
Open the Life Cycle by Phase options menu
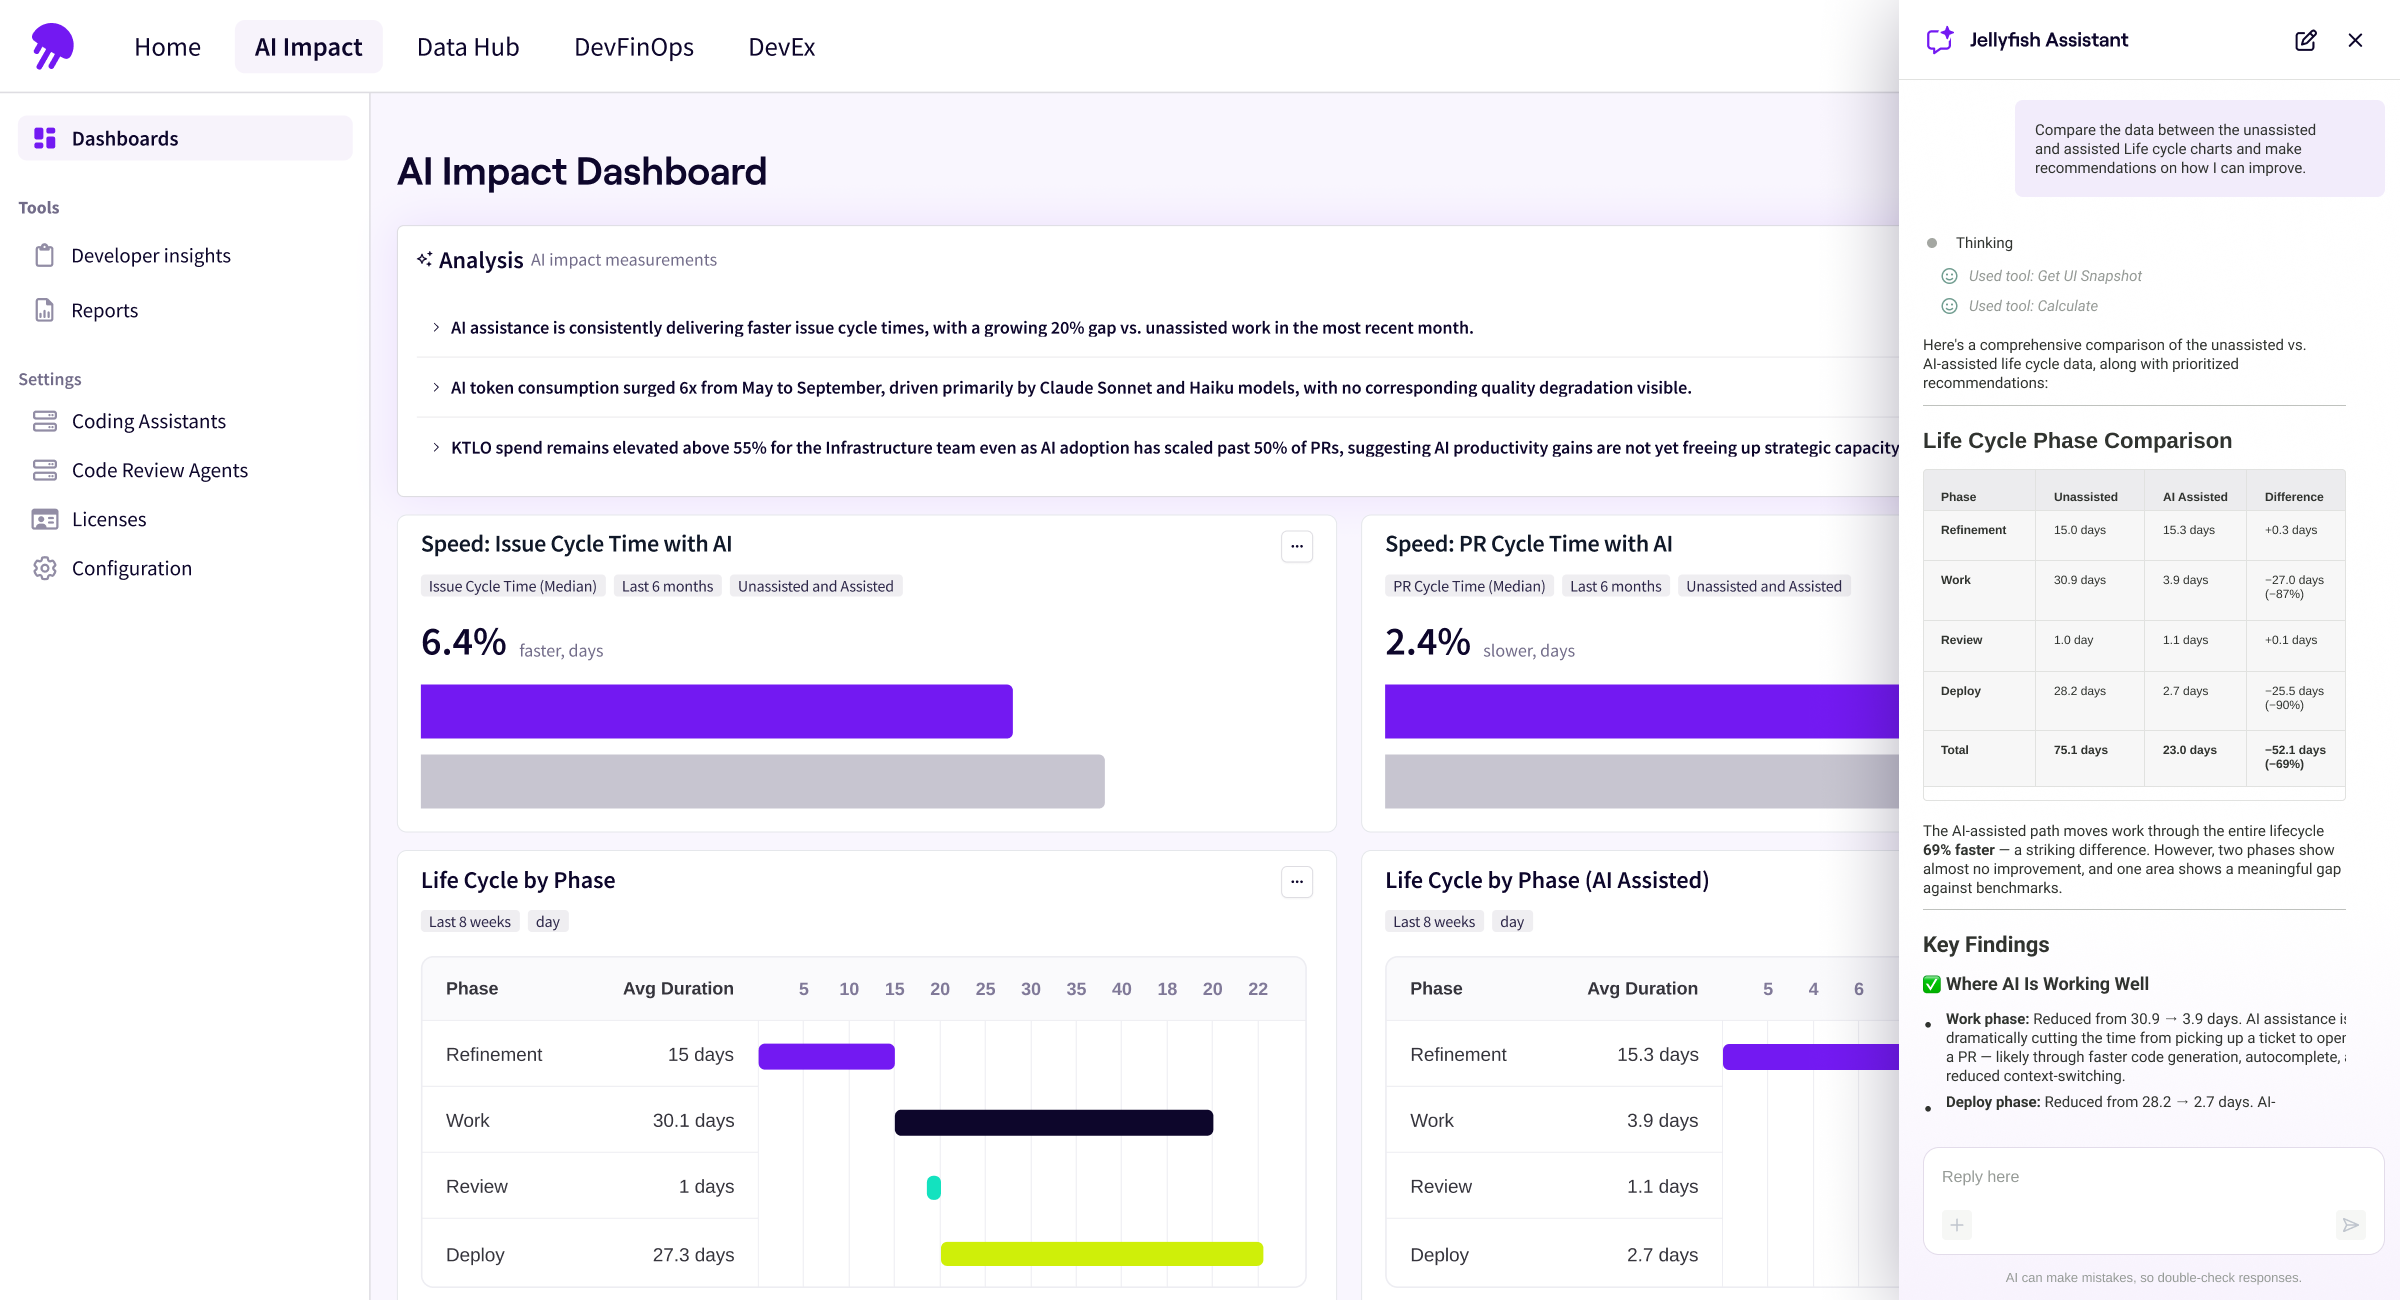coord(1297,882)
